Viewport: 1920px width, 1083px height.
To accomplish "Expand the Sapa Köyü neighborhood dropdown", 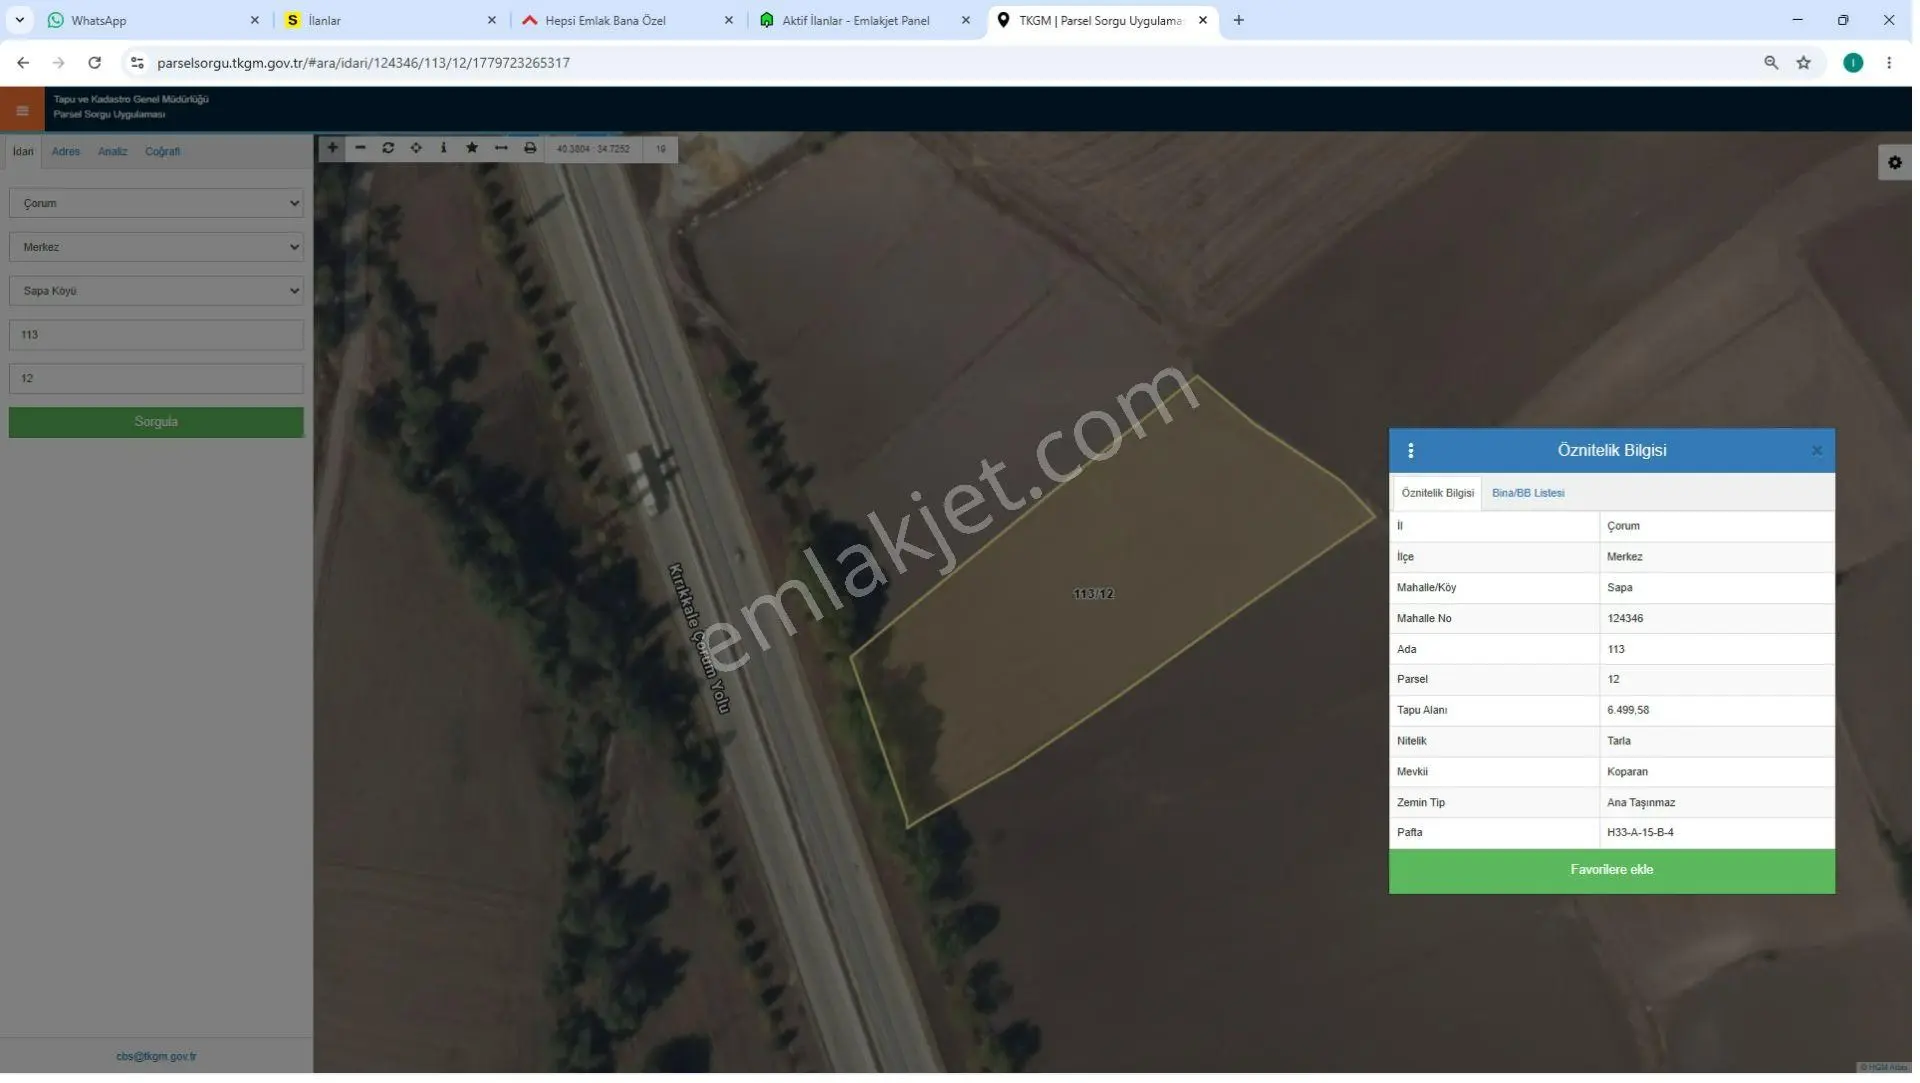I will 156,291.
